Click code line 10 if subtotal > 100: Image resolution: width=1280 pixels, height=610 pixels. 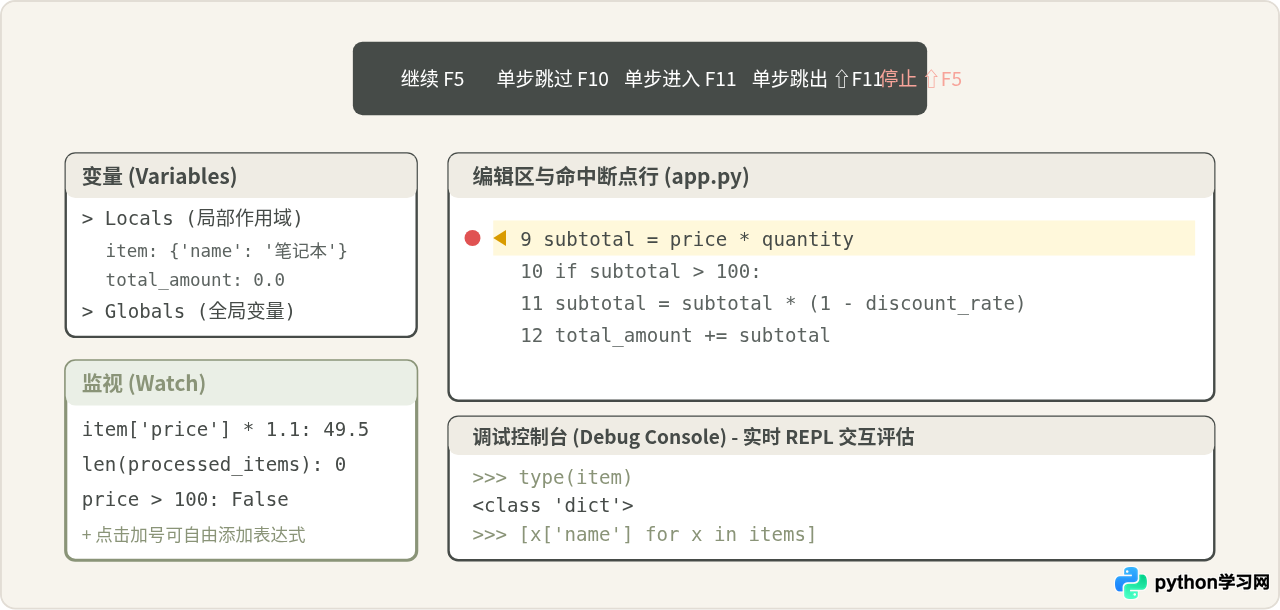pyautogui.click(x=640, y=271)
